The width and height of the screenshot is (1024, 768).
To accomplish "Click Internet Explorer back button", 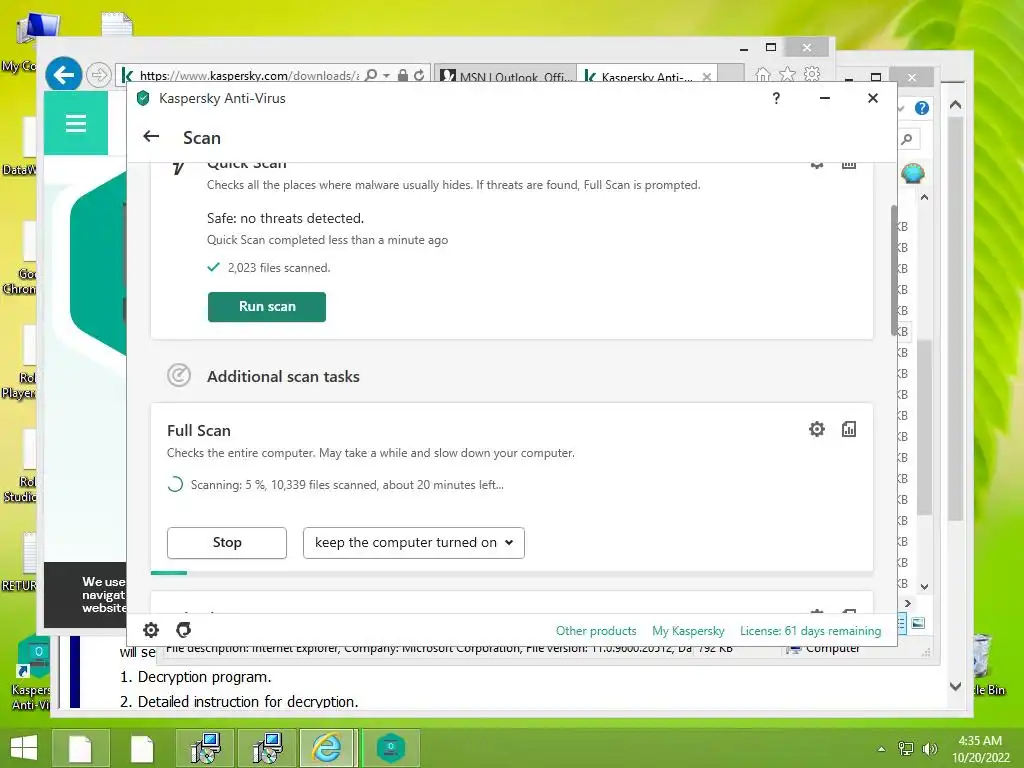I will [x=63, y=75].
